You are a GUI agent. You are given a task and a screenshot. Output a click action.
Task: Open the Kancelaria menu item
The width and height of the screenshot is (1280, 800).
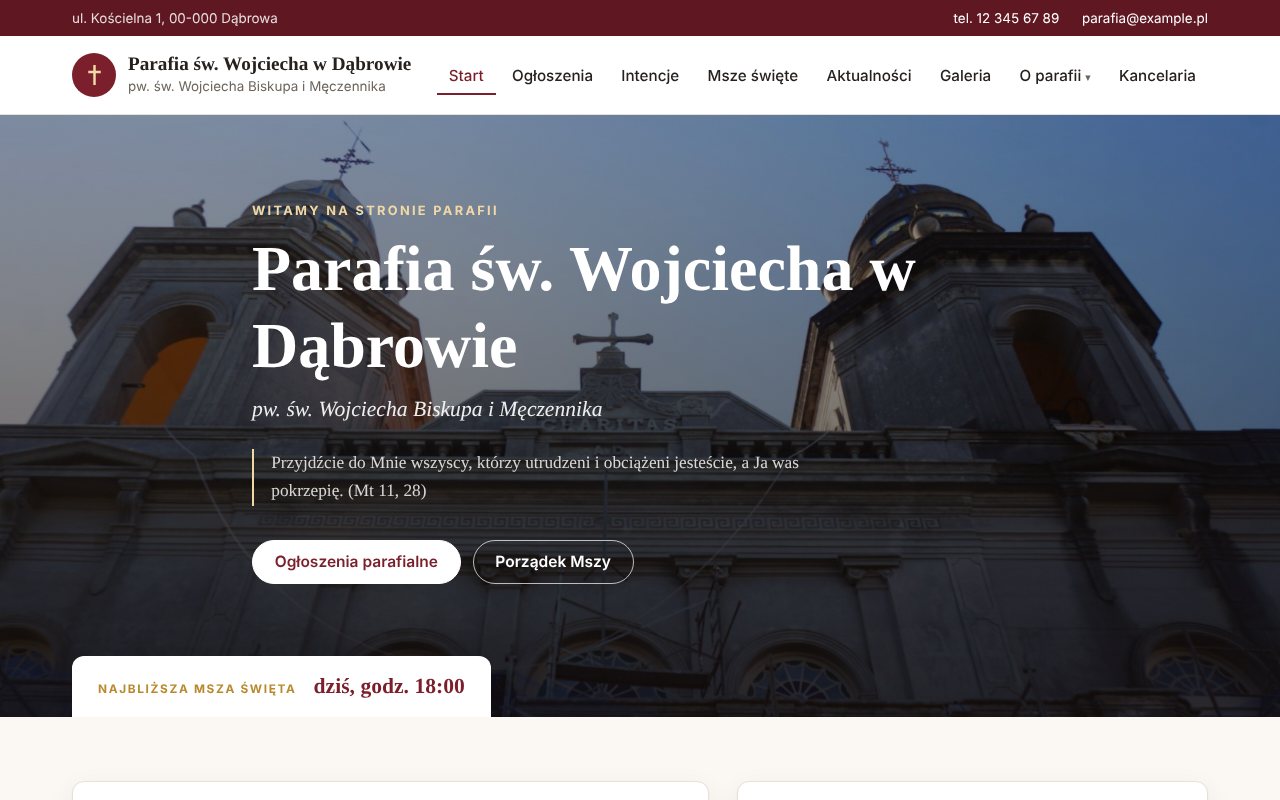pos(1157,76)
